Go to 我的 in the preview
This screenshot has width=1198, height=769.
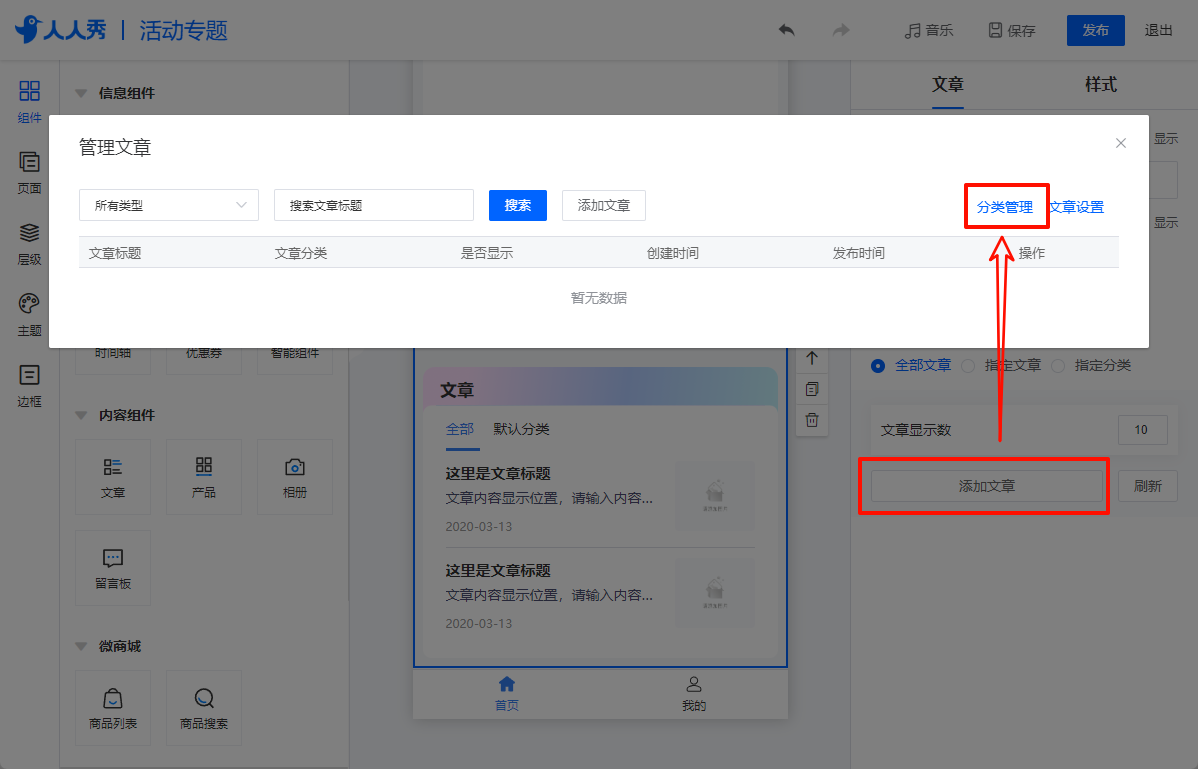click(x=694, y=693)
